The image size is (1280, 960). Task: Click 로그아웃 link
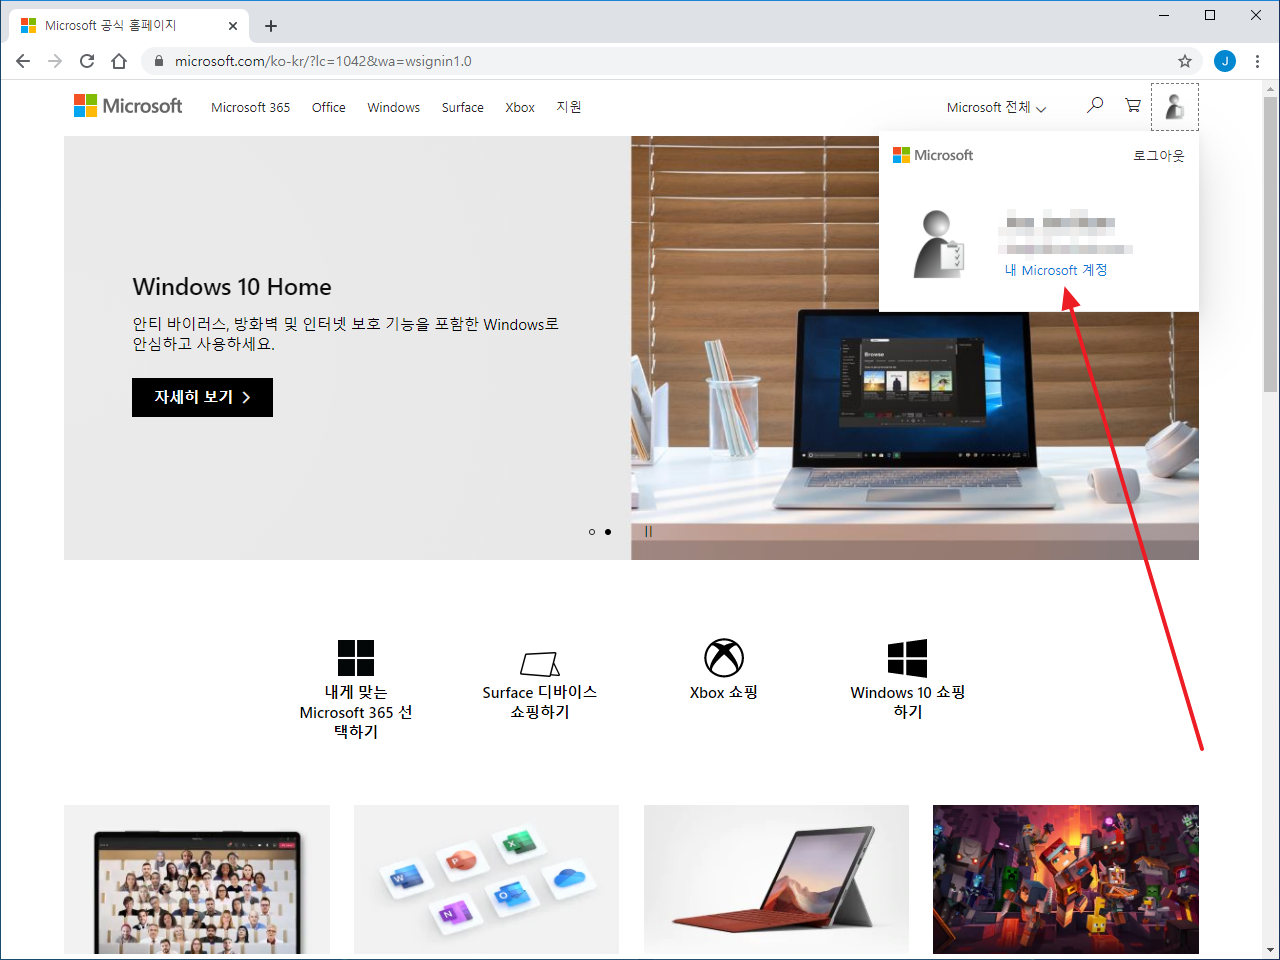[1159, 156]
